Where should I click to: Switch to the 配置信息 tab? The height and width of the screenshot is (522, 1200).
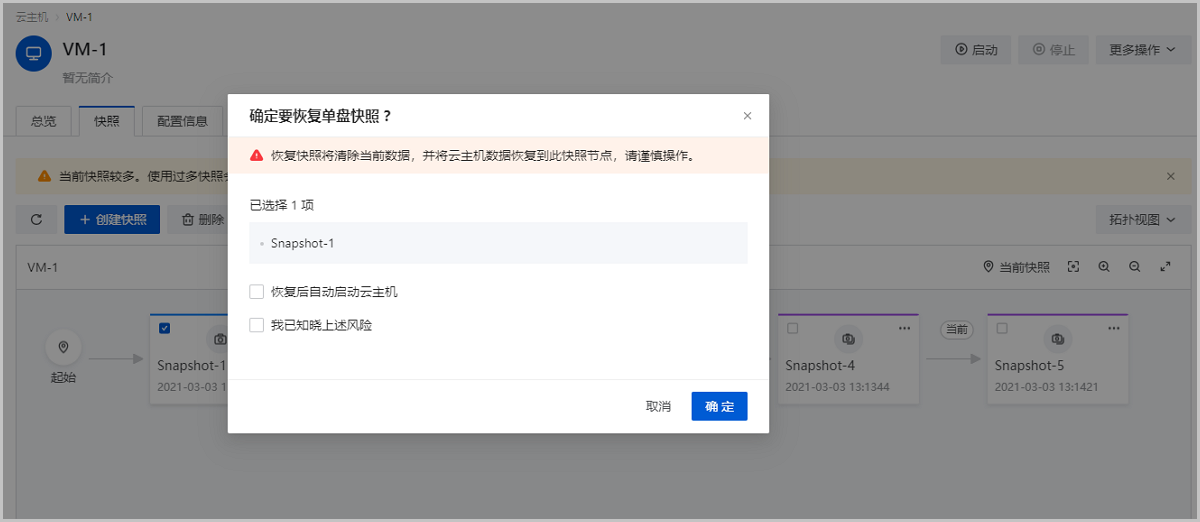(x=182, y=121)
